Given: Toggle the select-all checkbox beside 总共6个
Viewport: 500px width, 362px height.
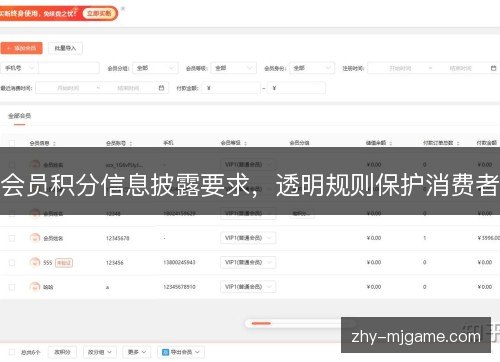Looking at the screenshot, I should (x=12, y=352).
